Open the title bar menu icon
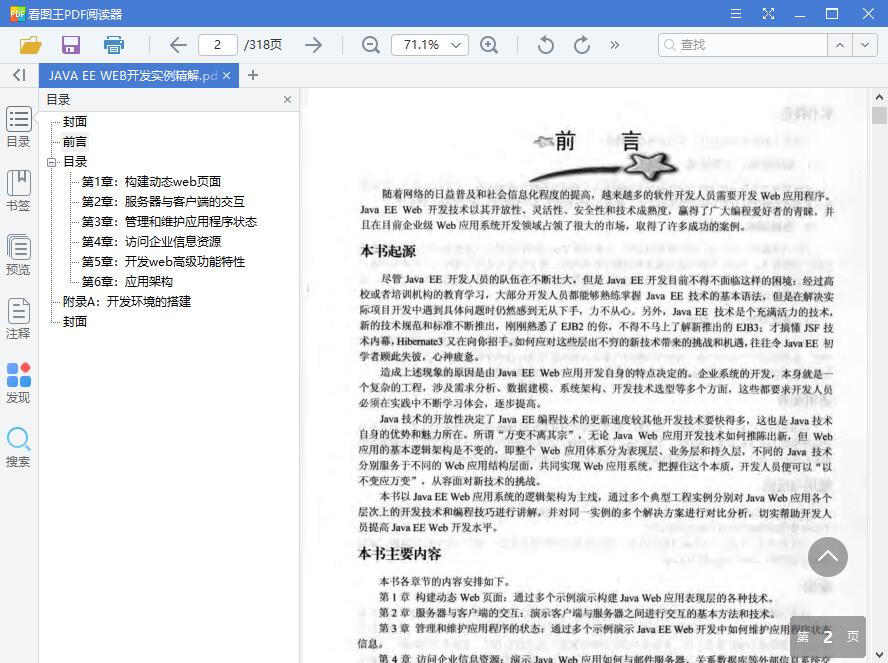Screen dimensions: 888x663 click(736, 14)
